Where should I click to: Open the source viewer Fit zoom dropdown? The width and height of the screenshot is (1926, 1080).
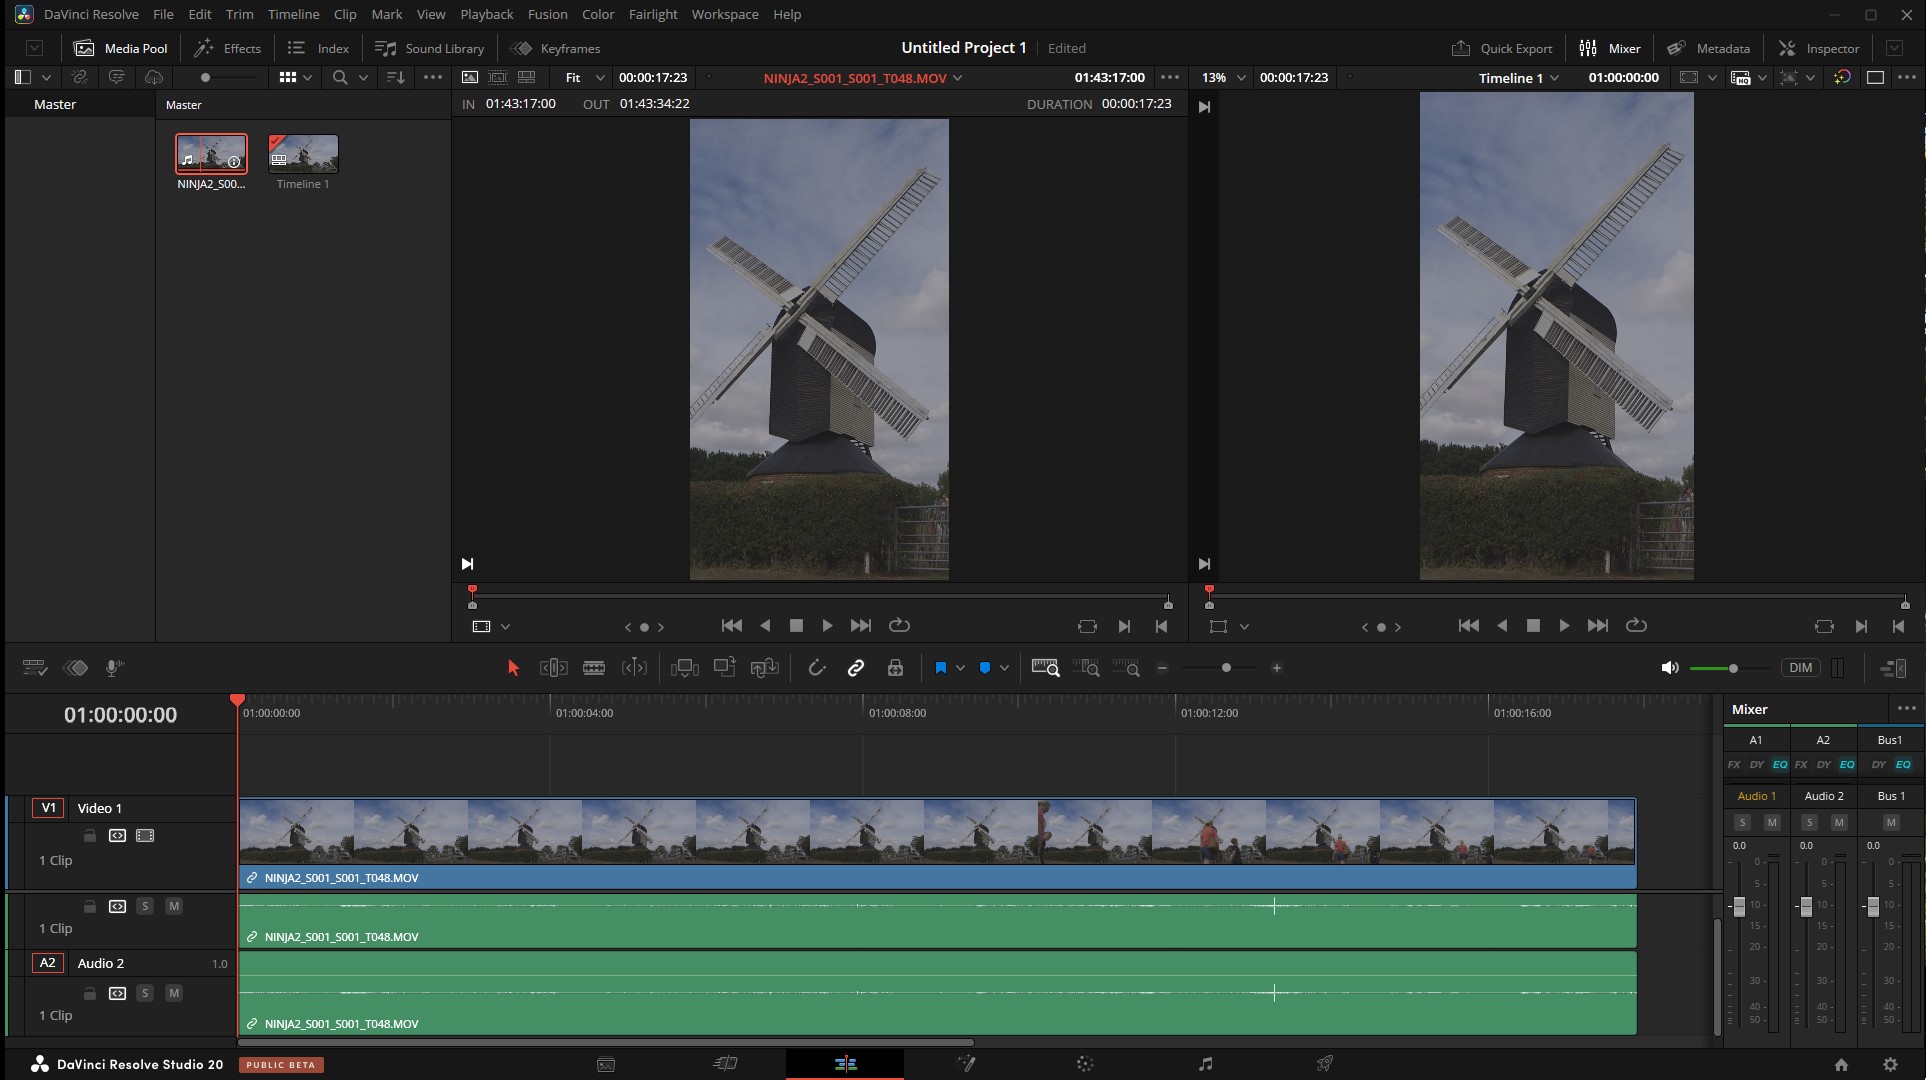point(585,77)
